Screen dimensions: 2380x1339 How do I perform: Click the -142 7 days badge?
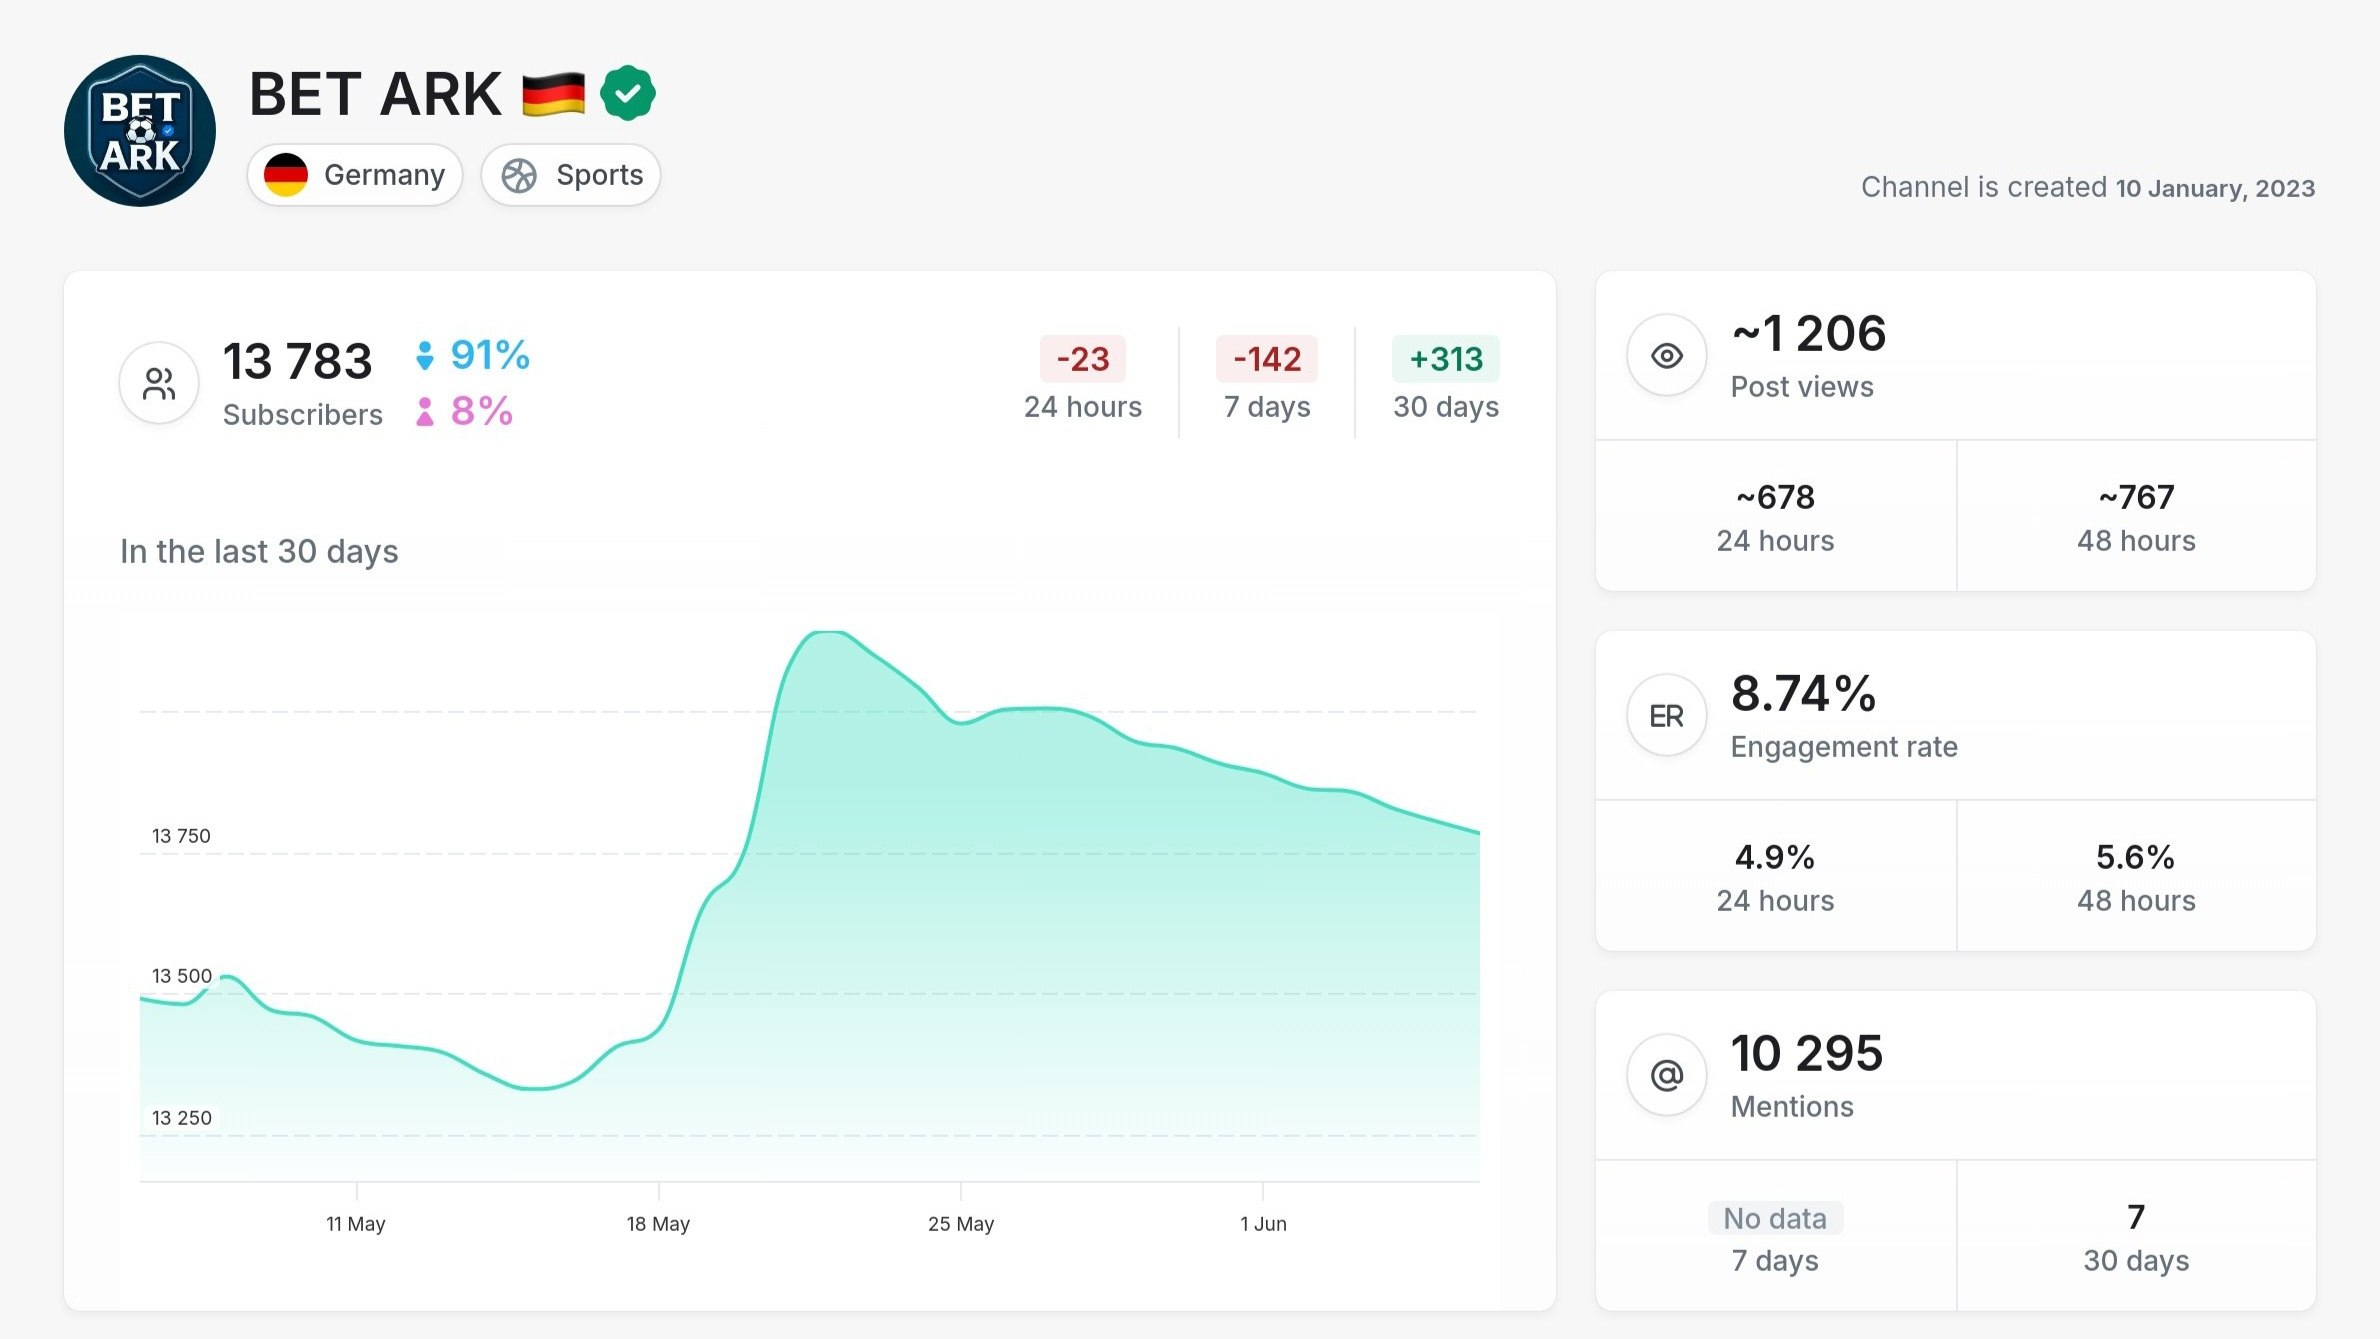(x=1267, y=359)
